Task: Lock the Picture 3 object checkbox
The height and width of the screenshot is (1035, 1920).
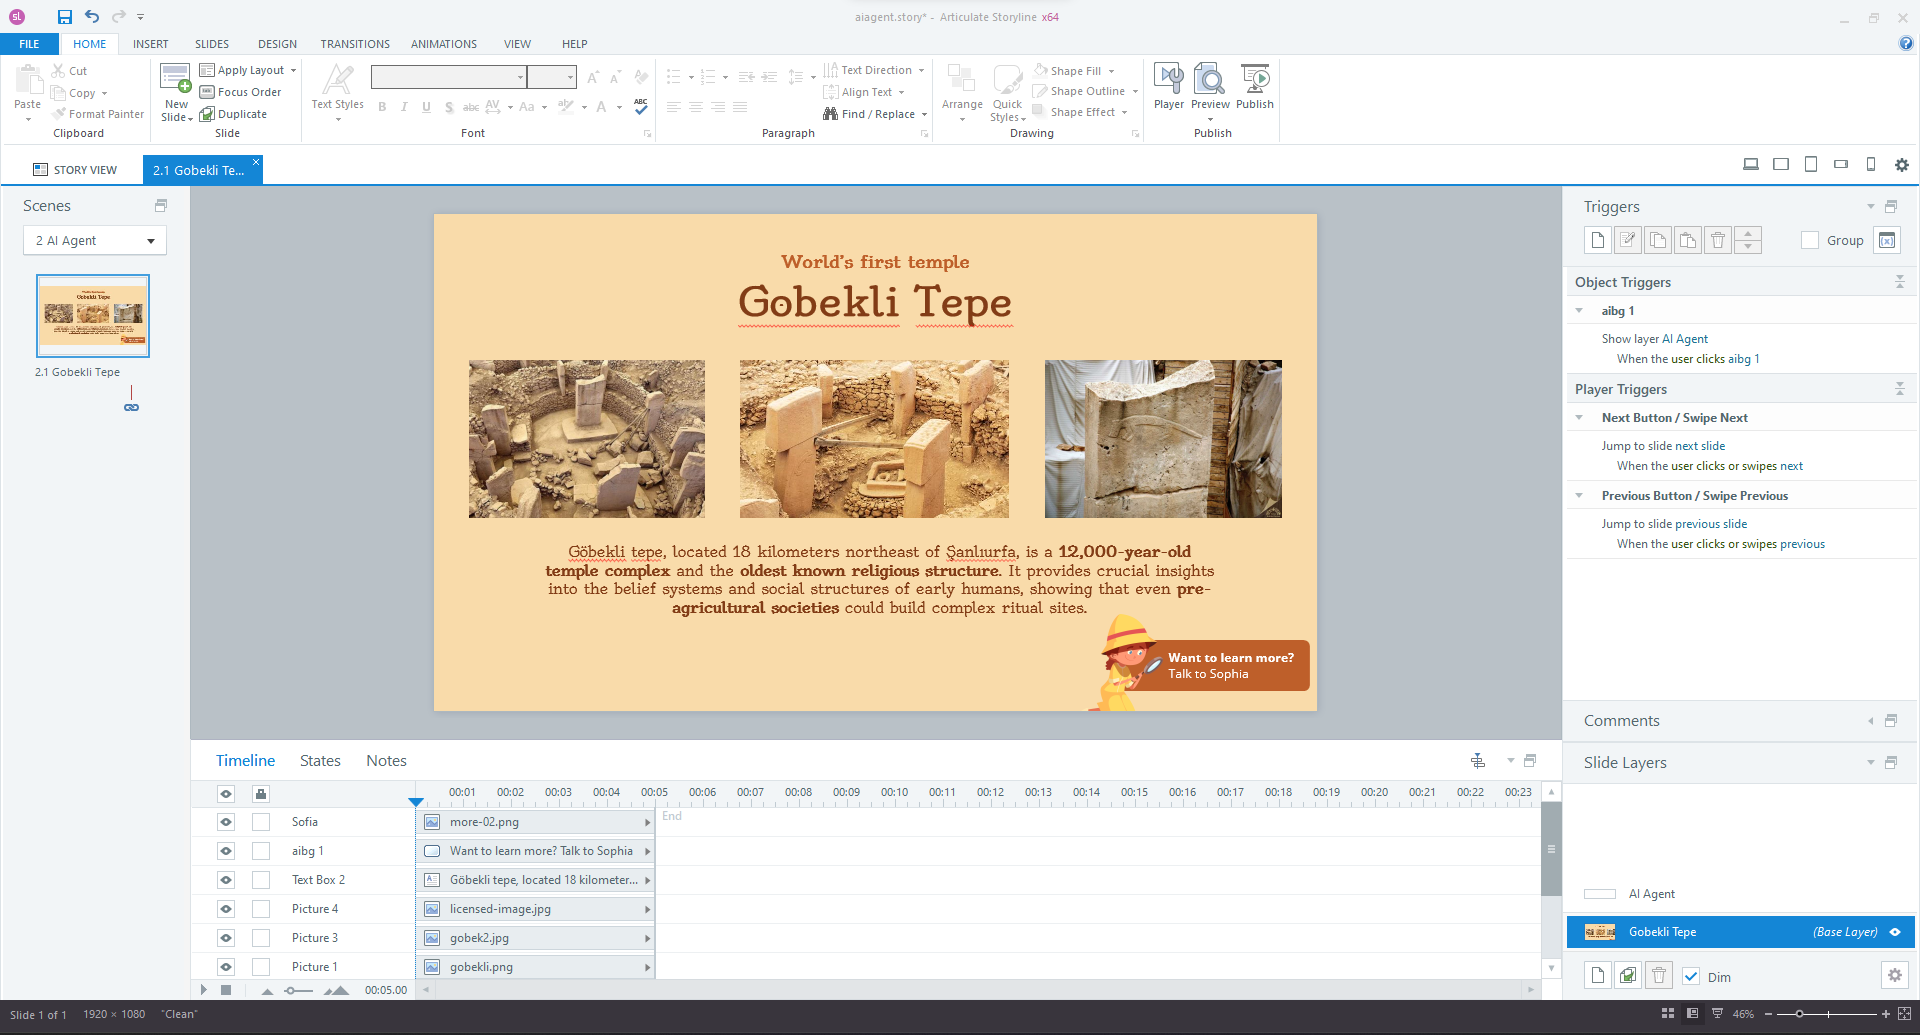Action: (261, 938)
